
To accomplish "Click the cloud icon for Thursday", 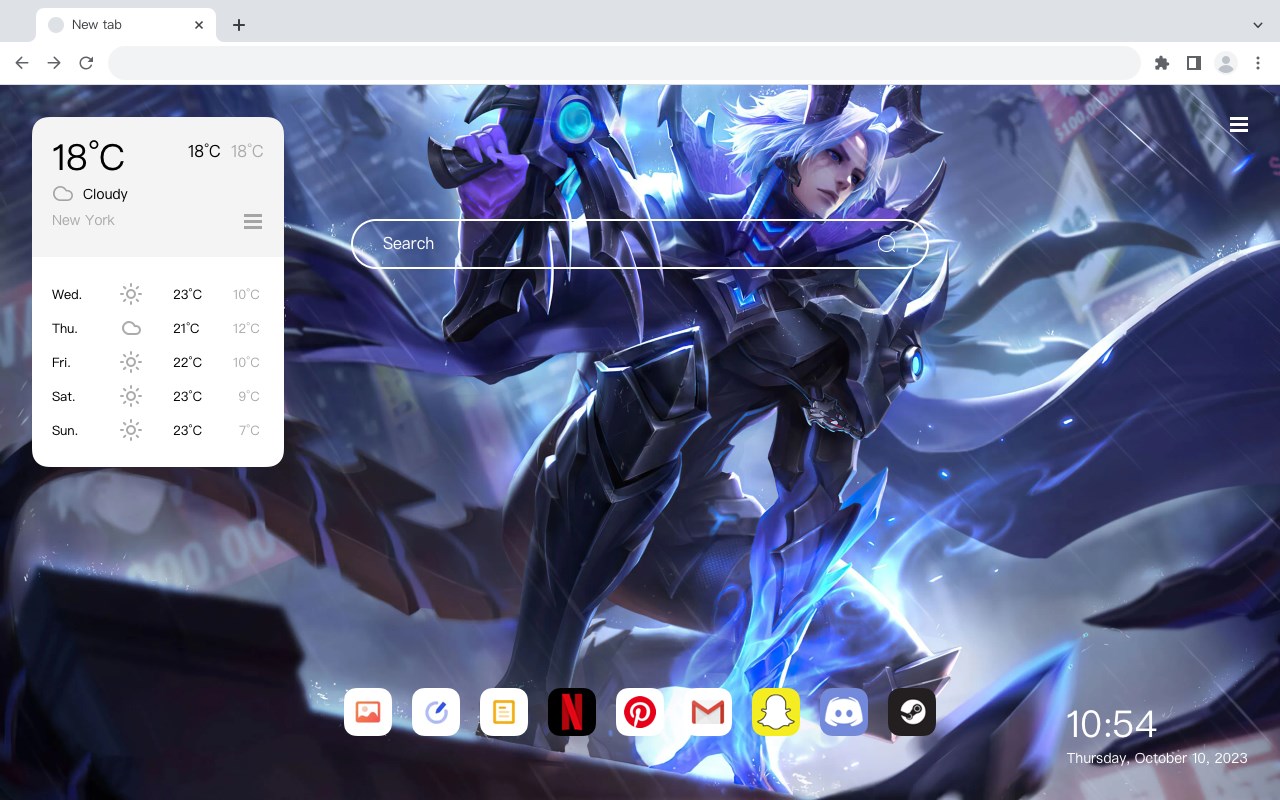I will (x=131, y=328).
